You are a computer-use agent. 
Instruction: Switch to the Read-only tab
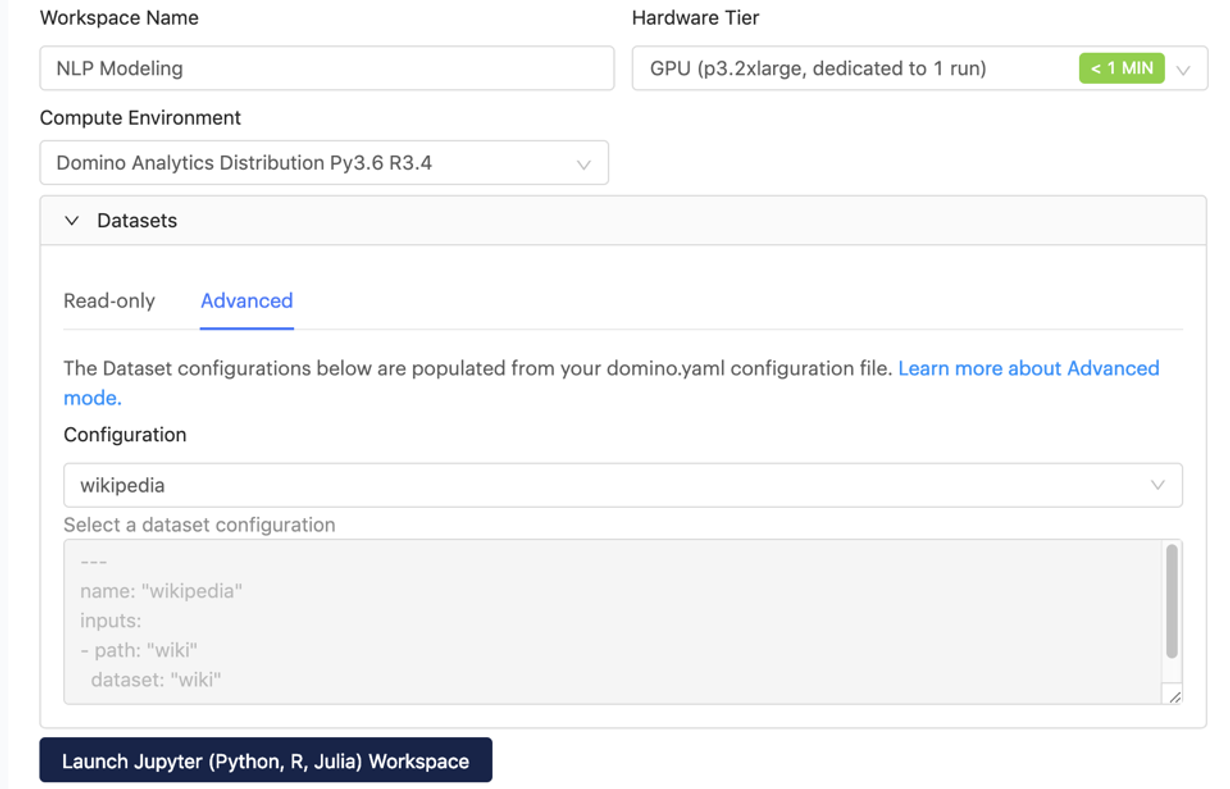pos(109,300)
